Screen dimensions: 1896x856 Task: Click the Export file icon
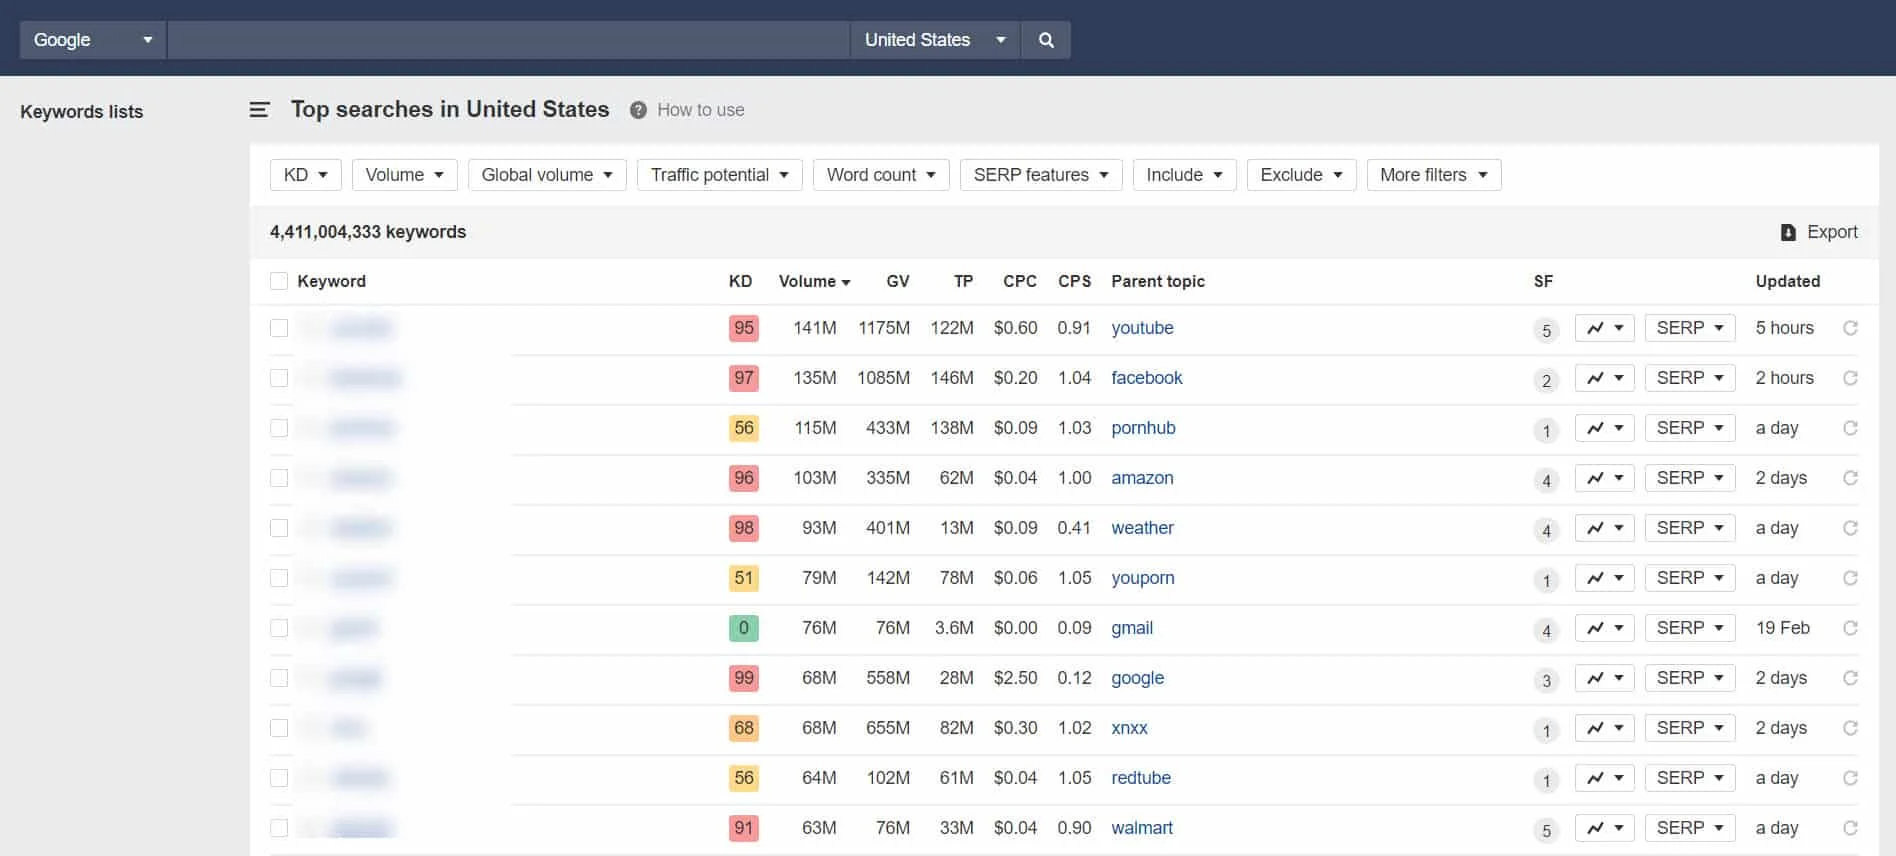pos(1788,232)
